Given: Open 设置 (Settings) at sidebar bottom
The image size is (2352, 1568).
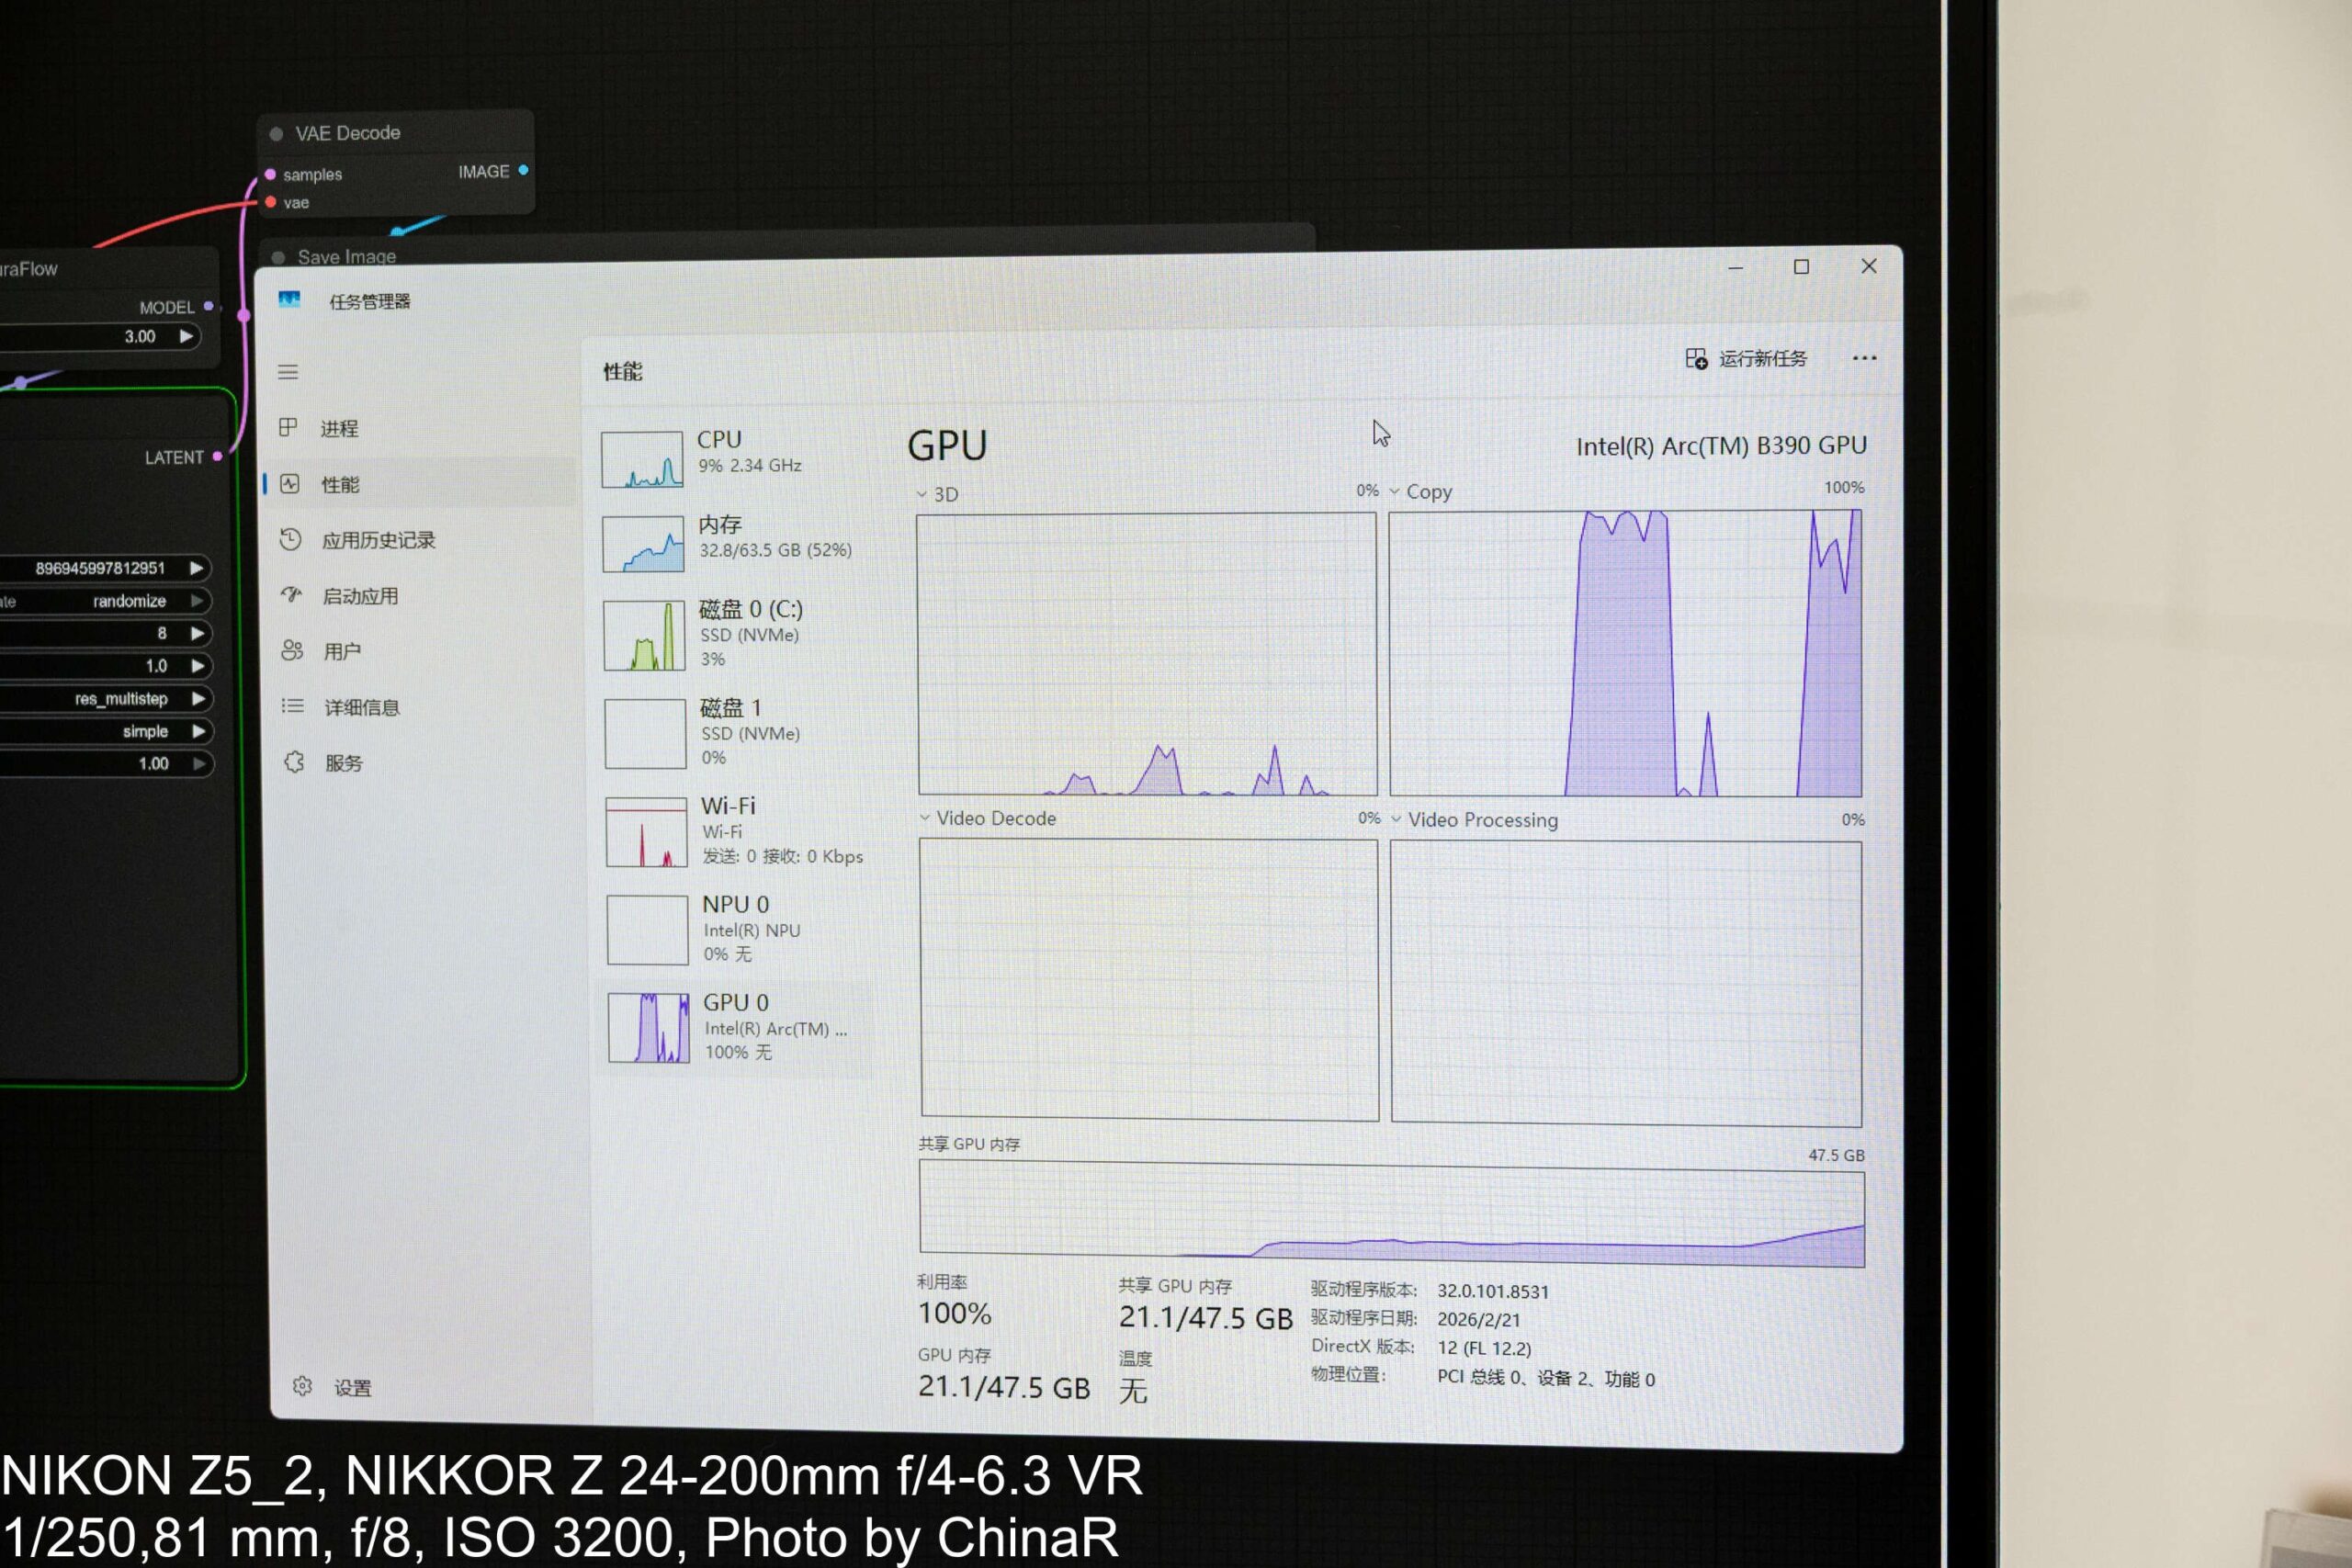Looking at the screenshot, I should (333, 1387).
